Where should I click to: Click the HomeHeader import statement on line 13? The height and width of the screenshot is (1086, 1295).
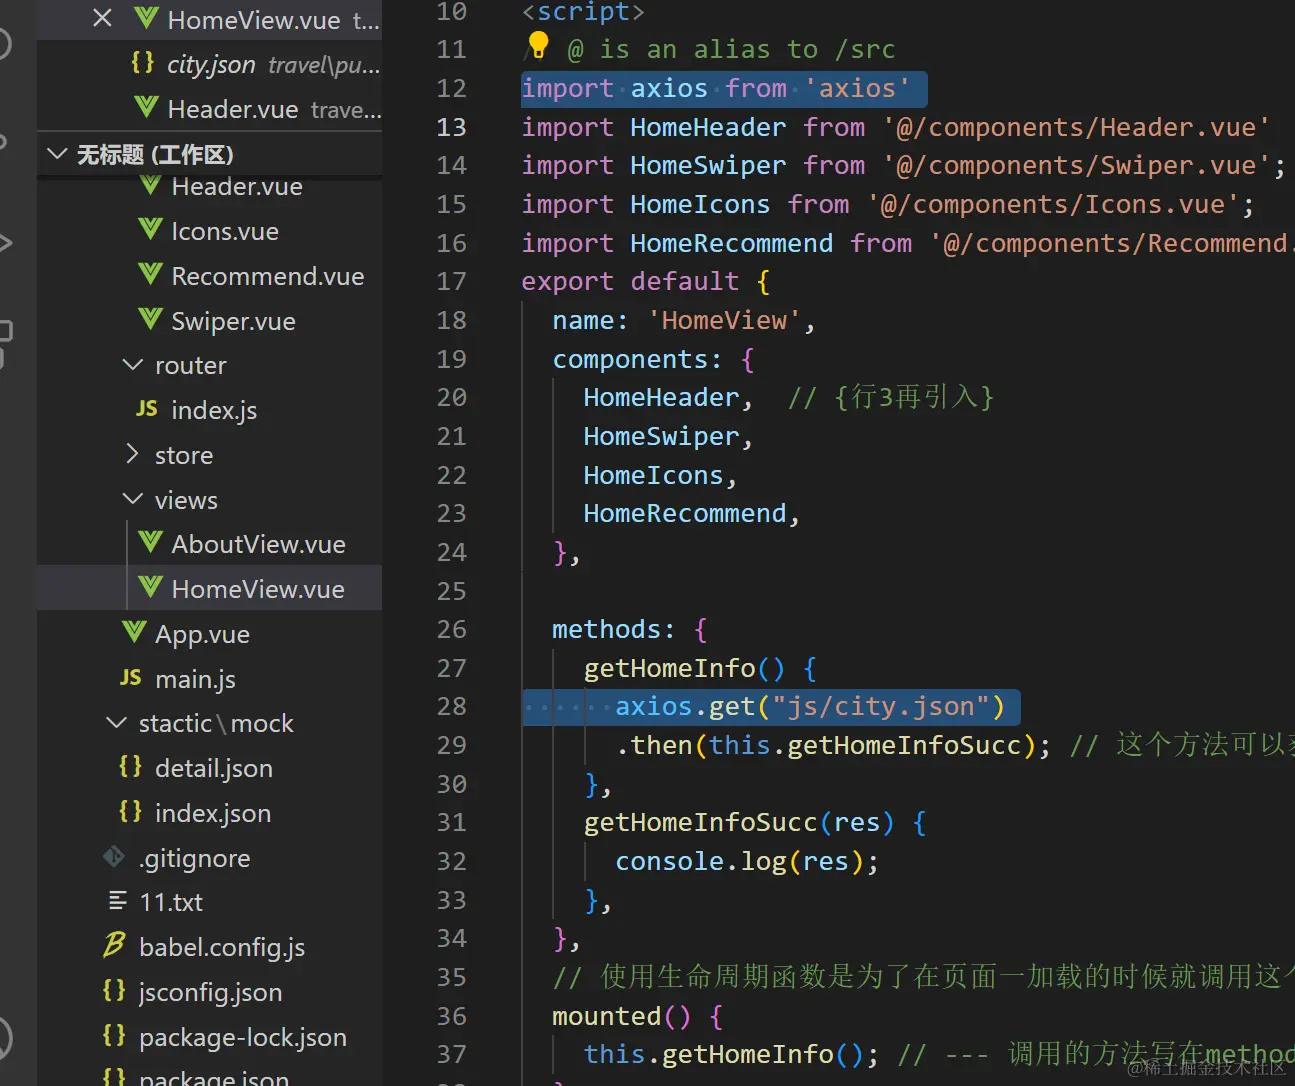[x=896, y=127]
